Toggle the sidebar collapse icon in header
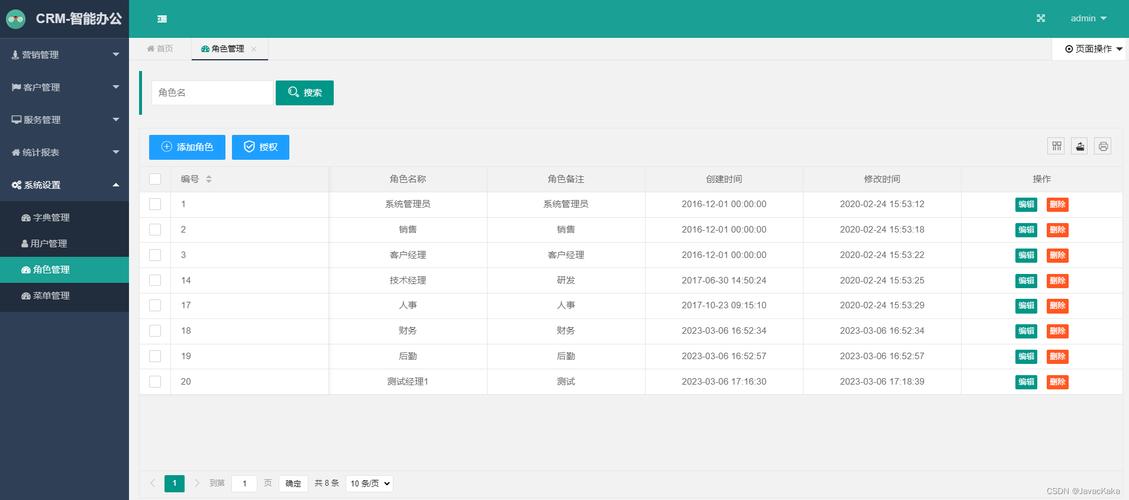Screen dimensions: 1129x500 162,19
